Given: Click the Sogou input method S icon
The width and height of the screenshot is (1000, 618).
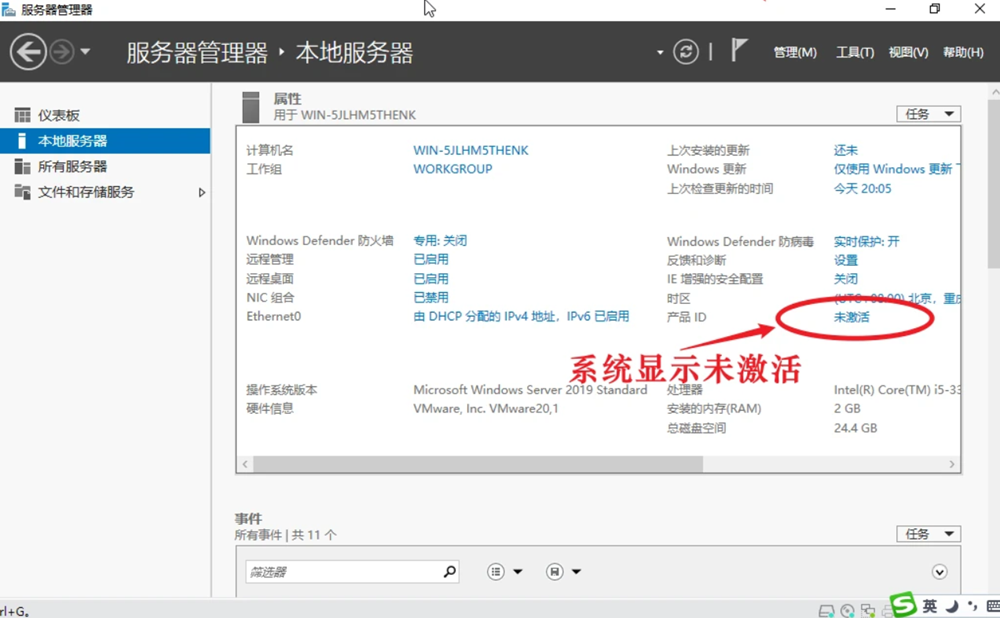Looking at the screenshot, I should 904,606.
